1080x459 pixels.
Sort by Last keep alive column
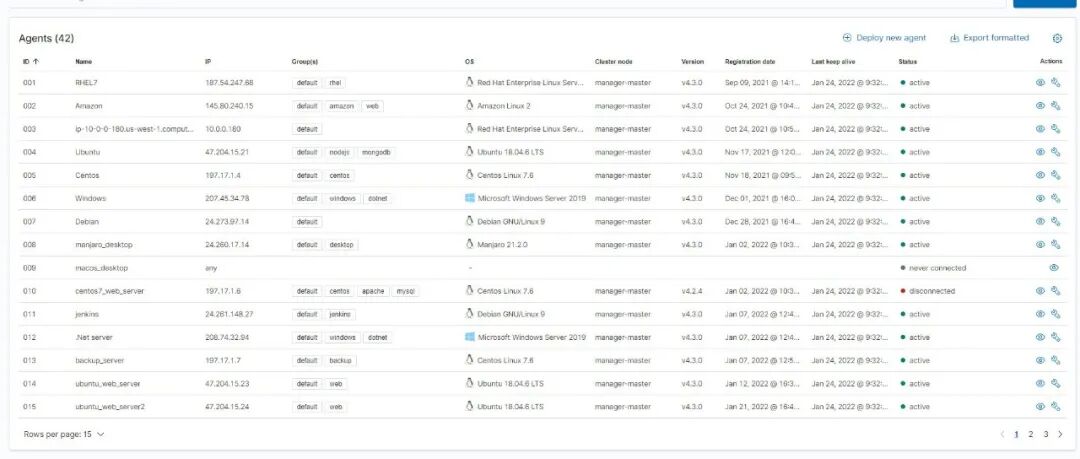833,61
